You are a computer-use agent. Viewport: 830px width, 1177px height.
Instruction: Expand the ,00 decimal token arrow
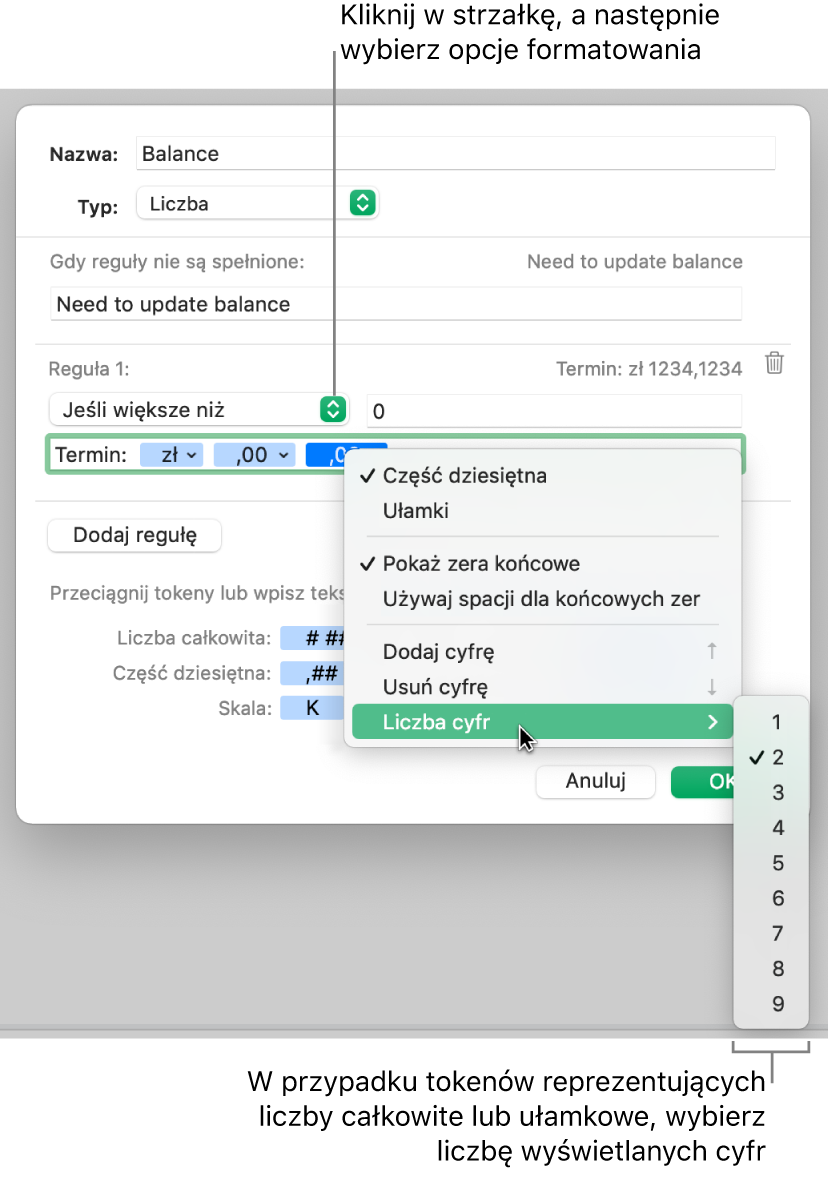(283, 455)
